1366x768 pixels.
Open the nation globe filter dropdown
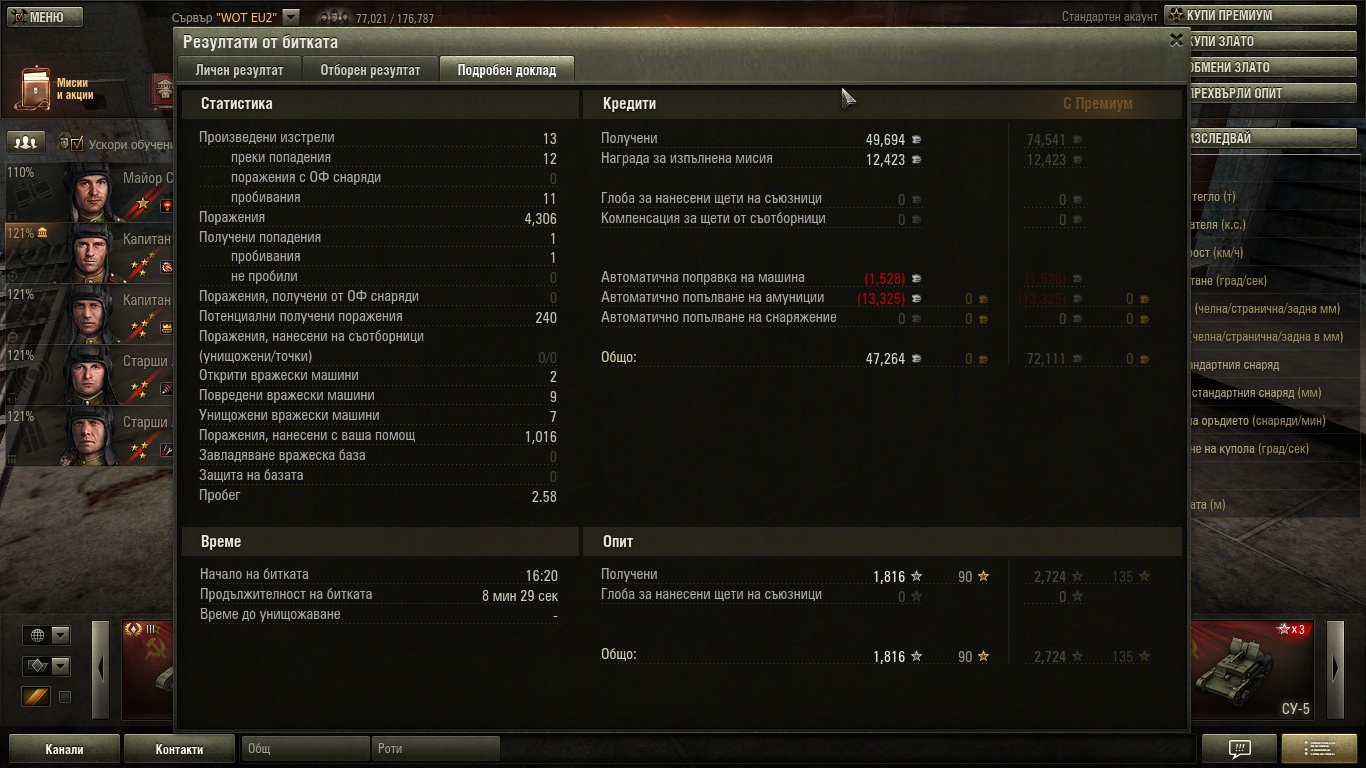click(47, 635)
